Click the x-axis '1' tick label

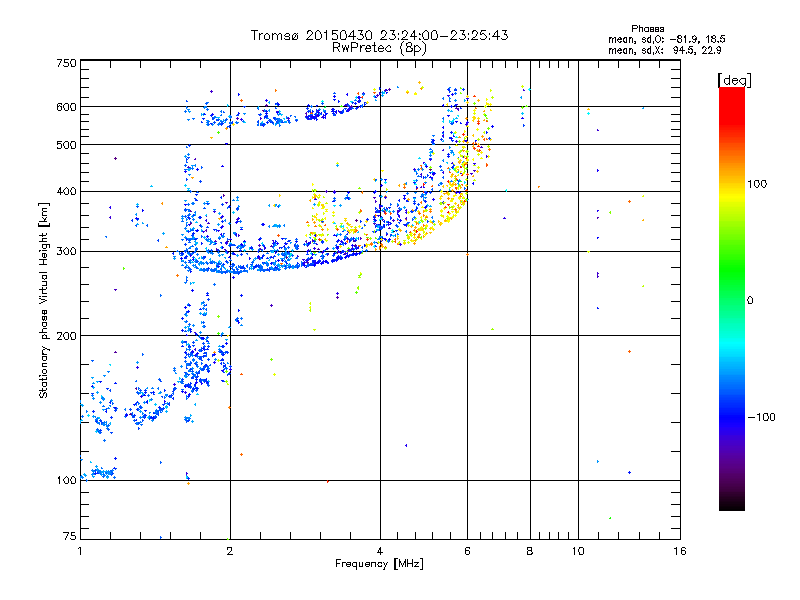[x=80, y=551]
